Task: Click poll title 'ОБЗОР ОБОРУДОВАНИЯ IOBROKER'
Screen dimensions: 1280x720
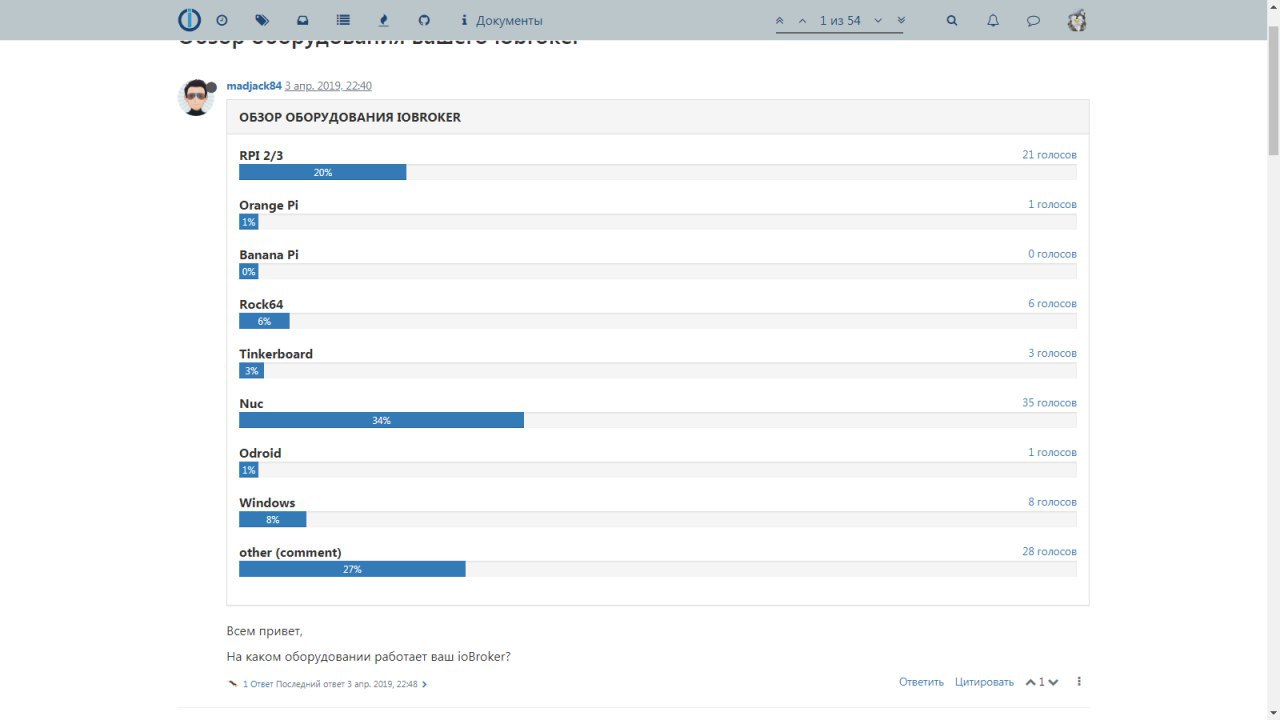Action: click(350, 117)
